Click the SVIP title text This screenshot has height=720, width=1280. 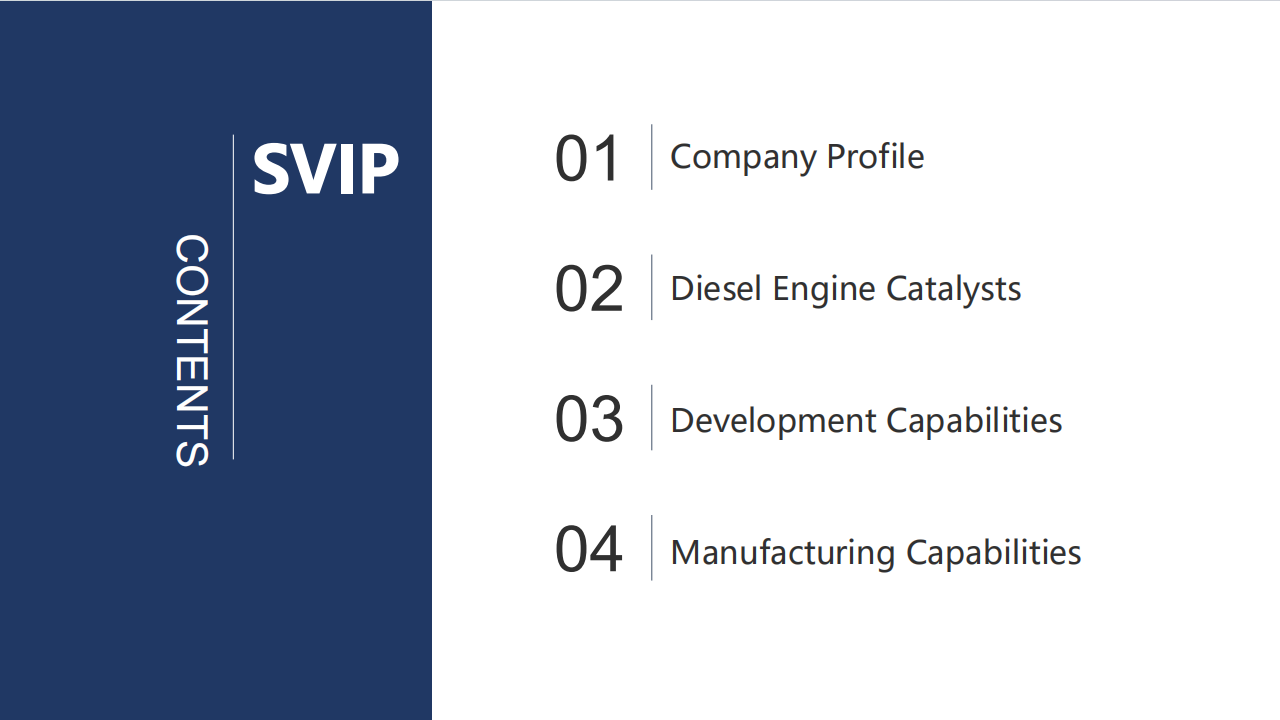point(326,169)
